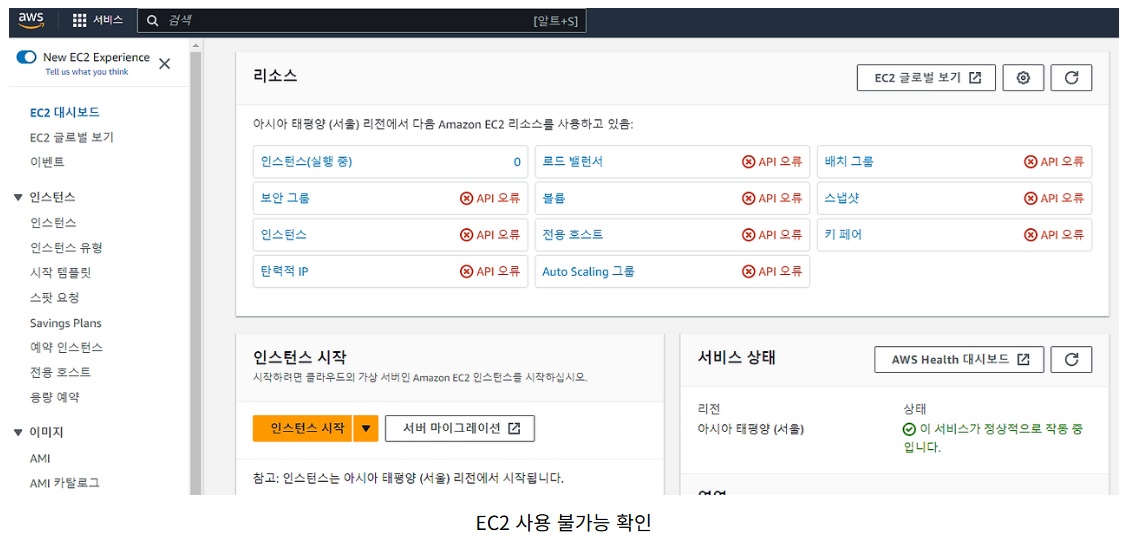Open AMI in the sidebar
Viewport: 1124px width, 540px height.
[x=40, y=458]
